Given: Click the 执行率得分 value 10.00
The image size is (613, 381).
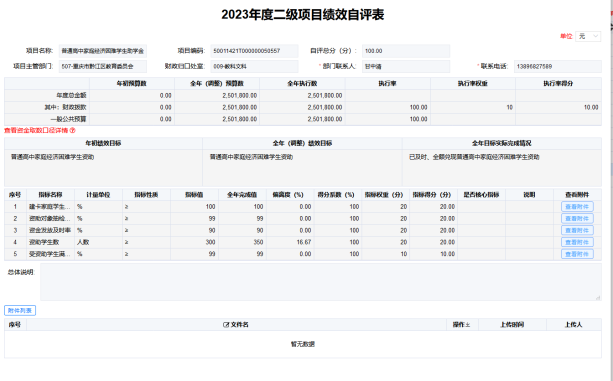Looking at the screenshot, I should 591,107.
